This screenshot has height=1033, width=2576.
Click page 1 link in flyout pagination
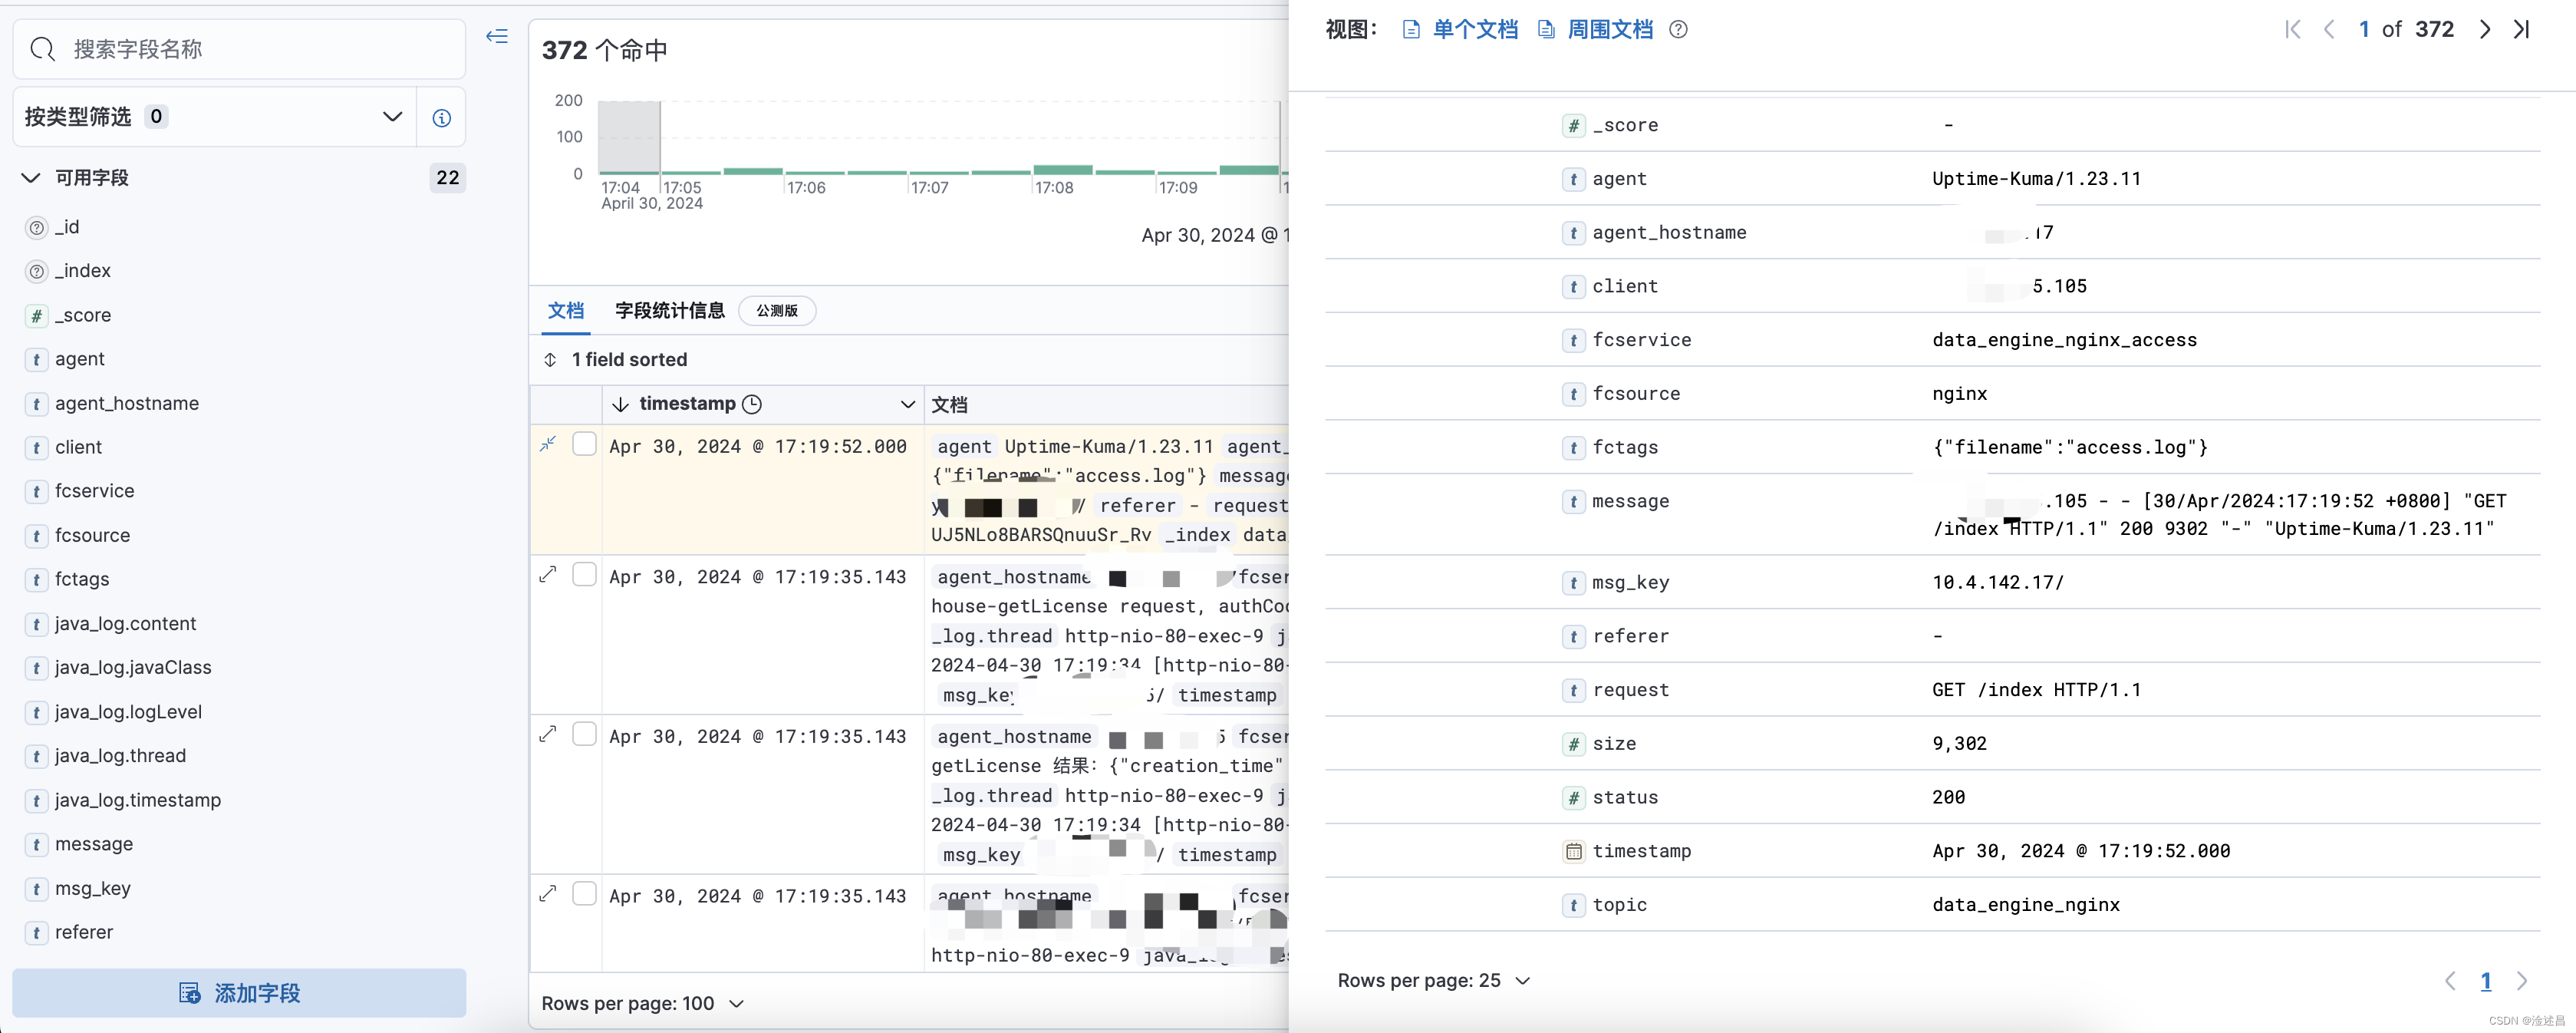click(x=2486, y=981)
